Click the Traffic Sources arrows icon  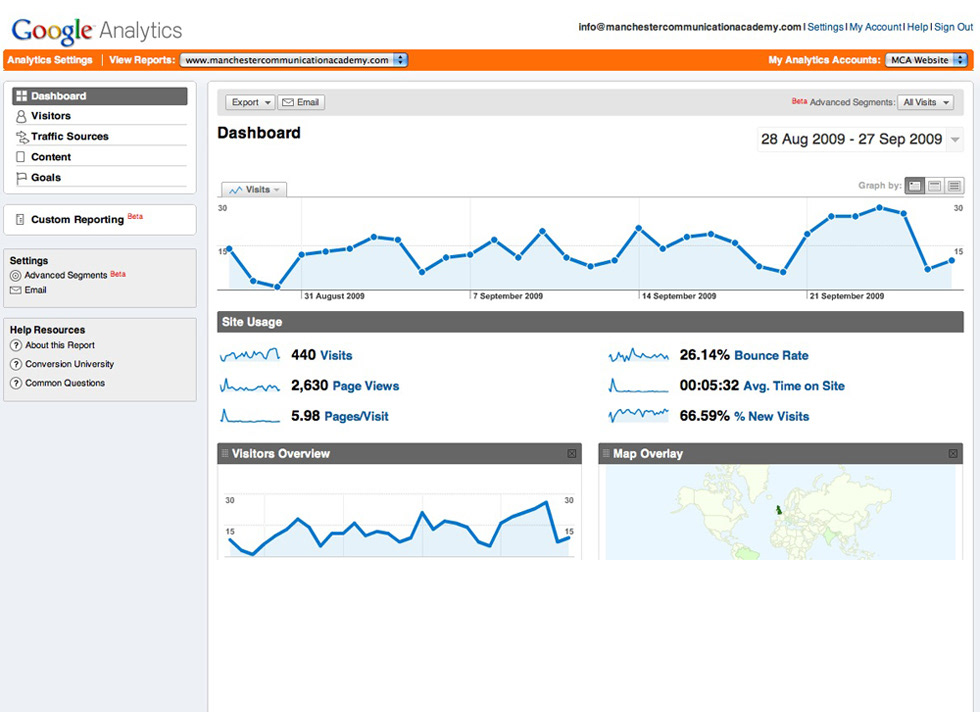22,137
